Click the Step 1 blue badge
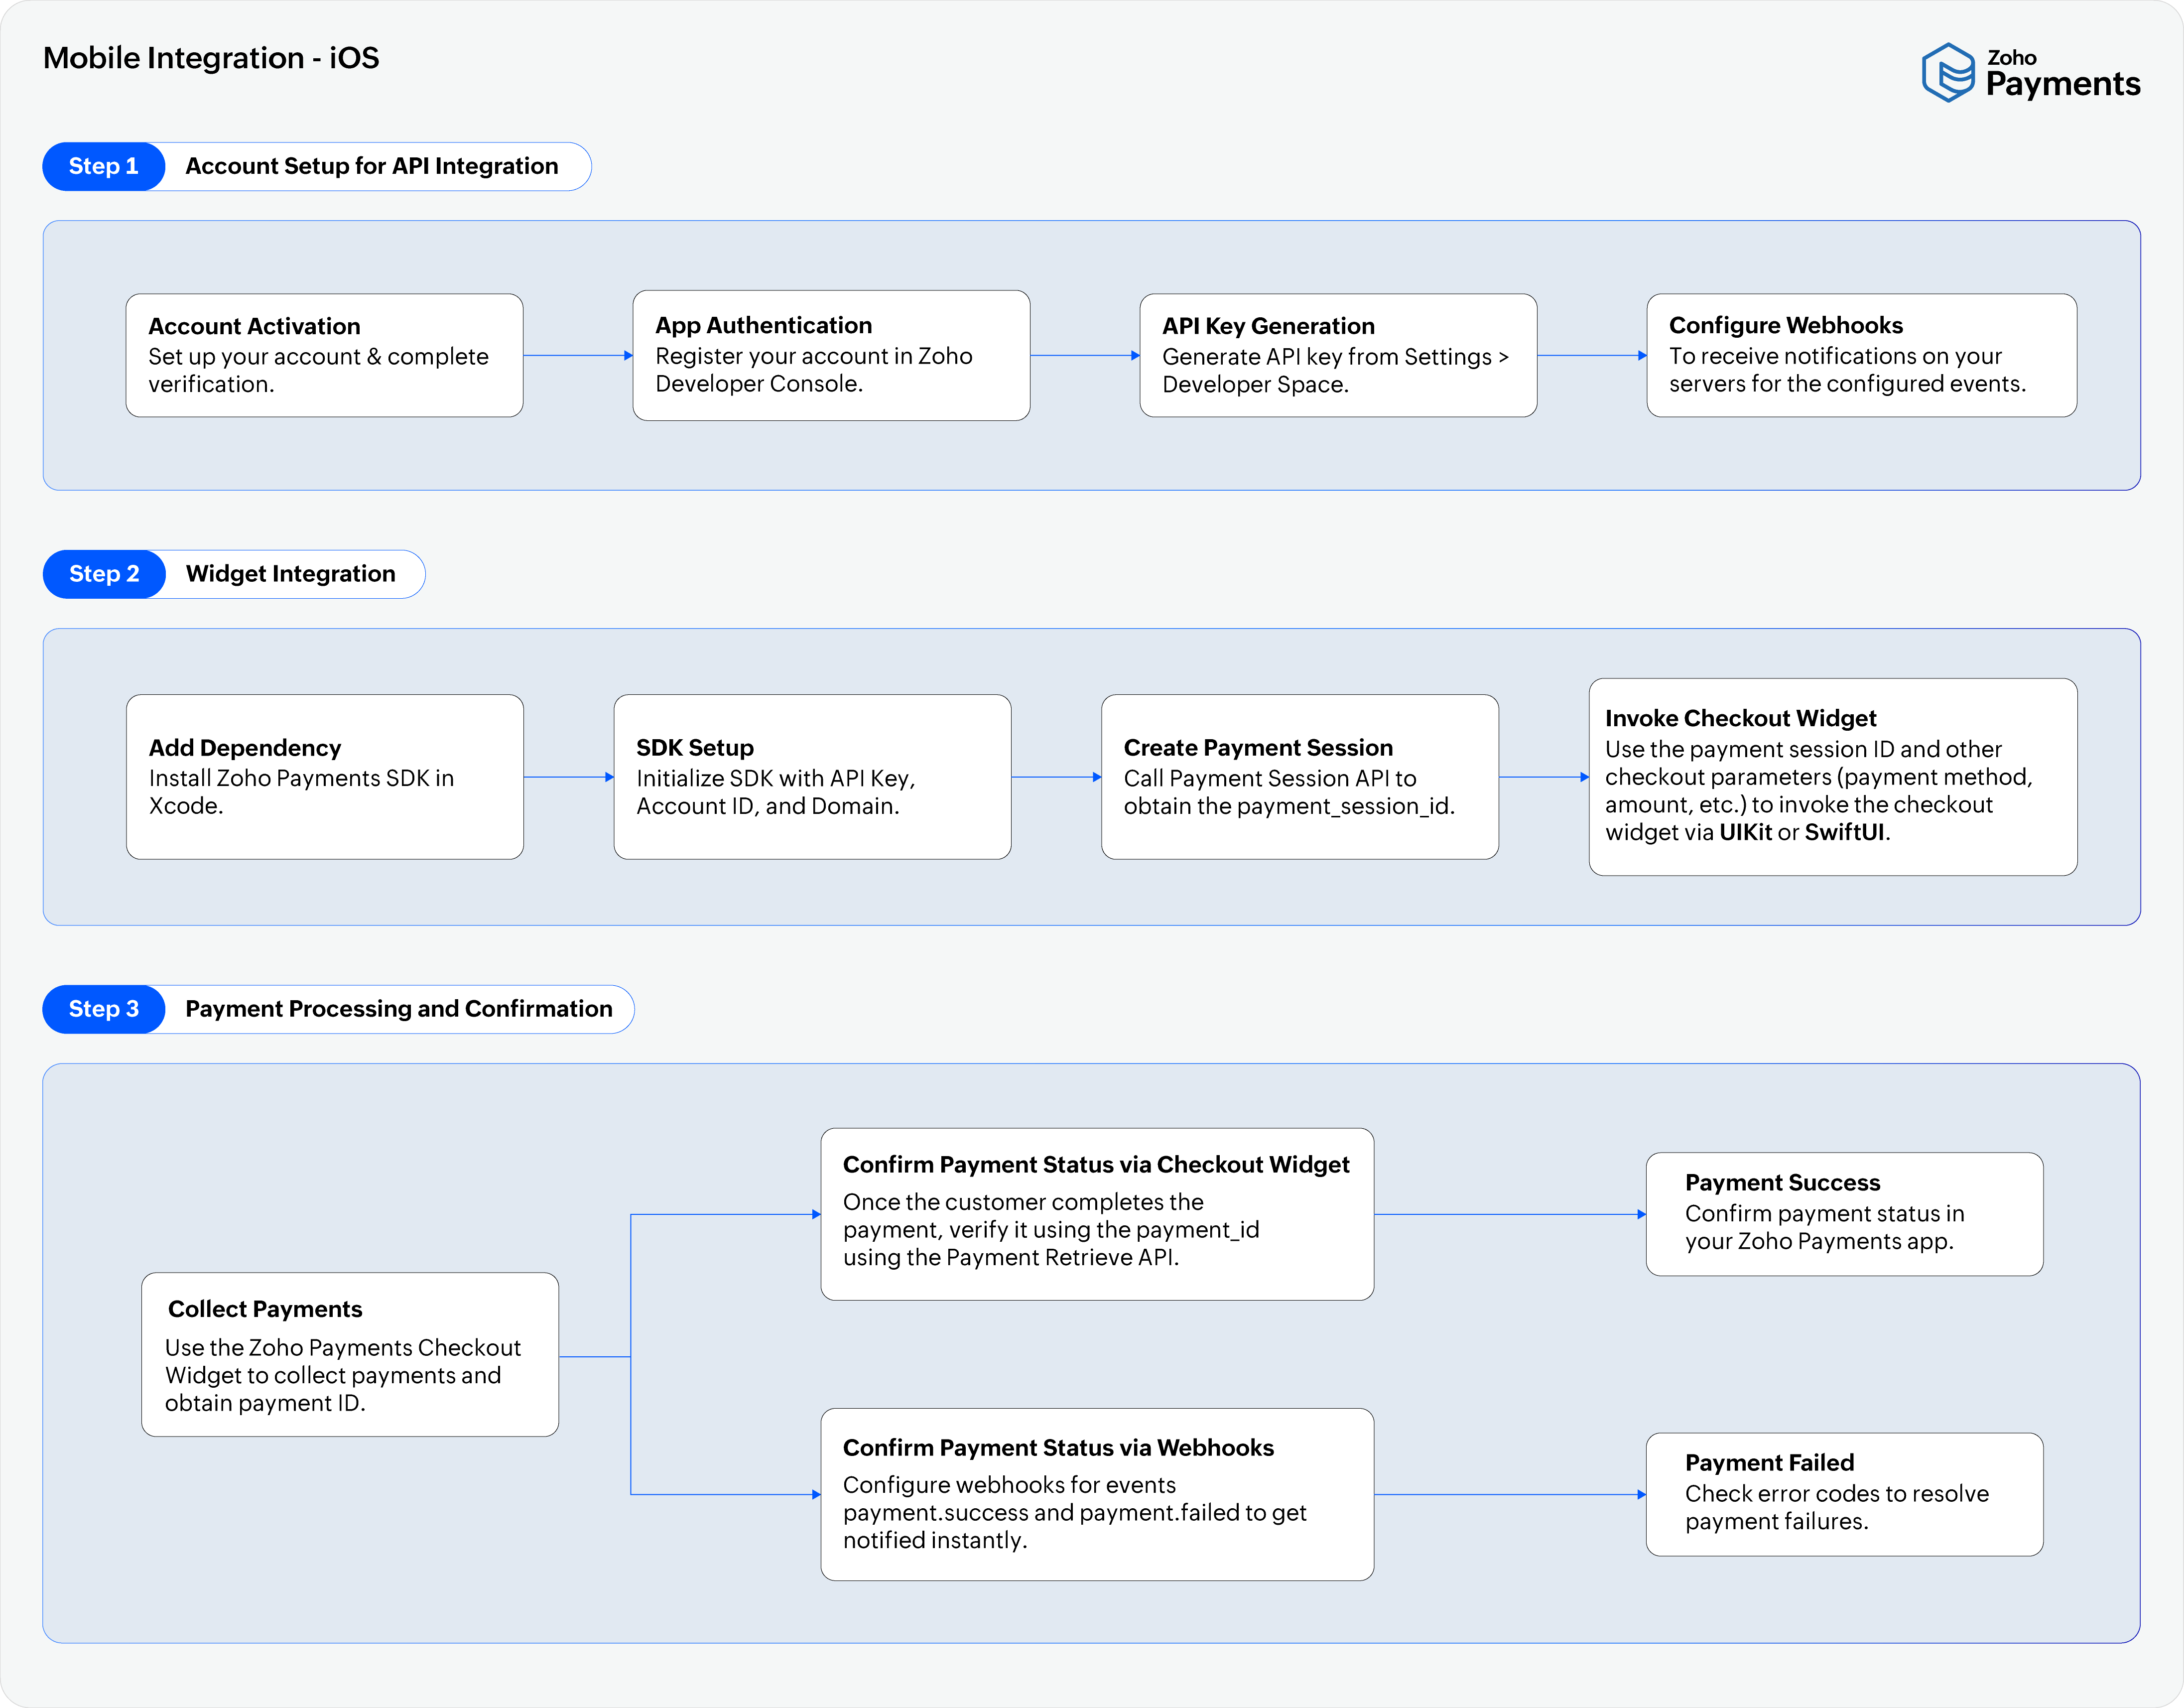2184x1708 pixels. [x=104, y=166]
